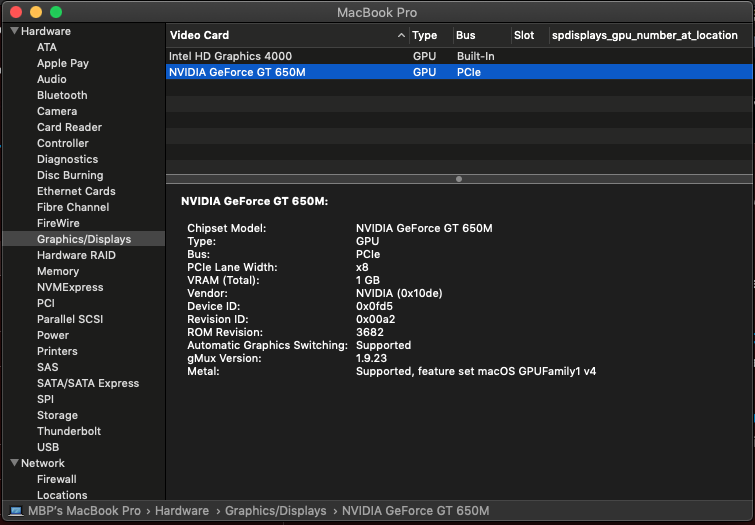
Task: Click Revision ID value 0x00a2
Action: tap(376, 319)
